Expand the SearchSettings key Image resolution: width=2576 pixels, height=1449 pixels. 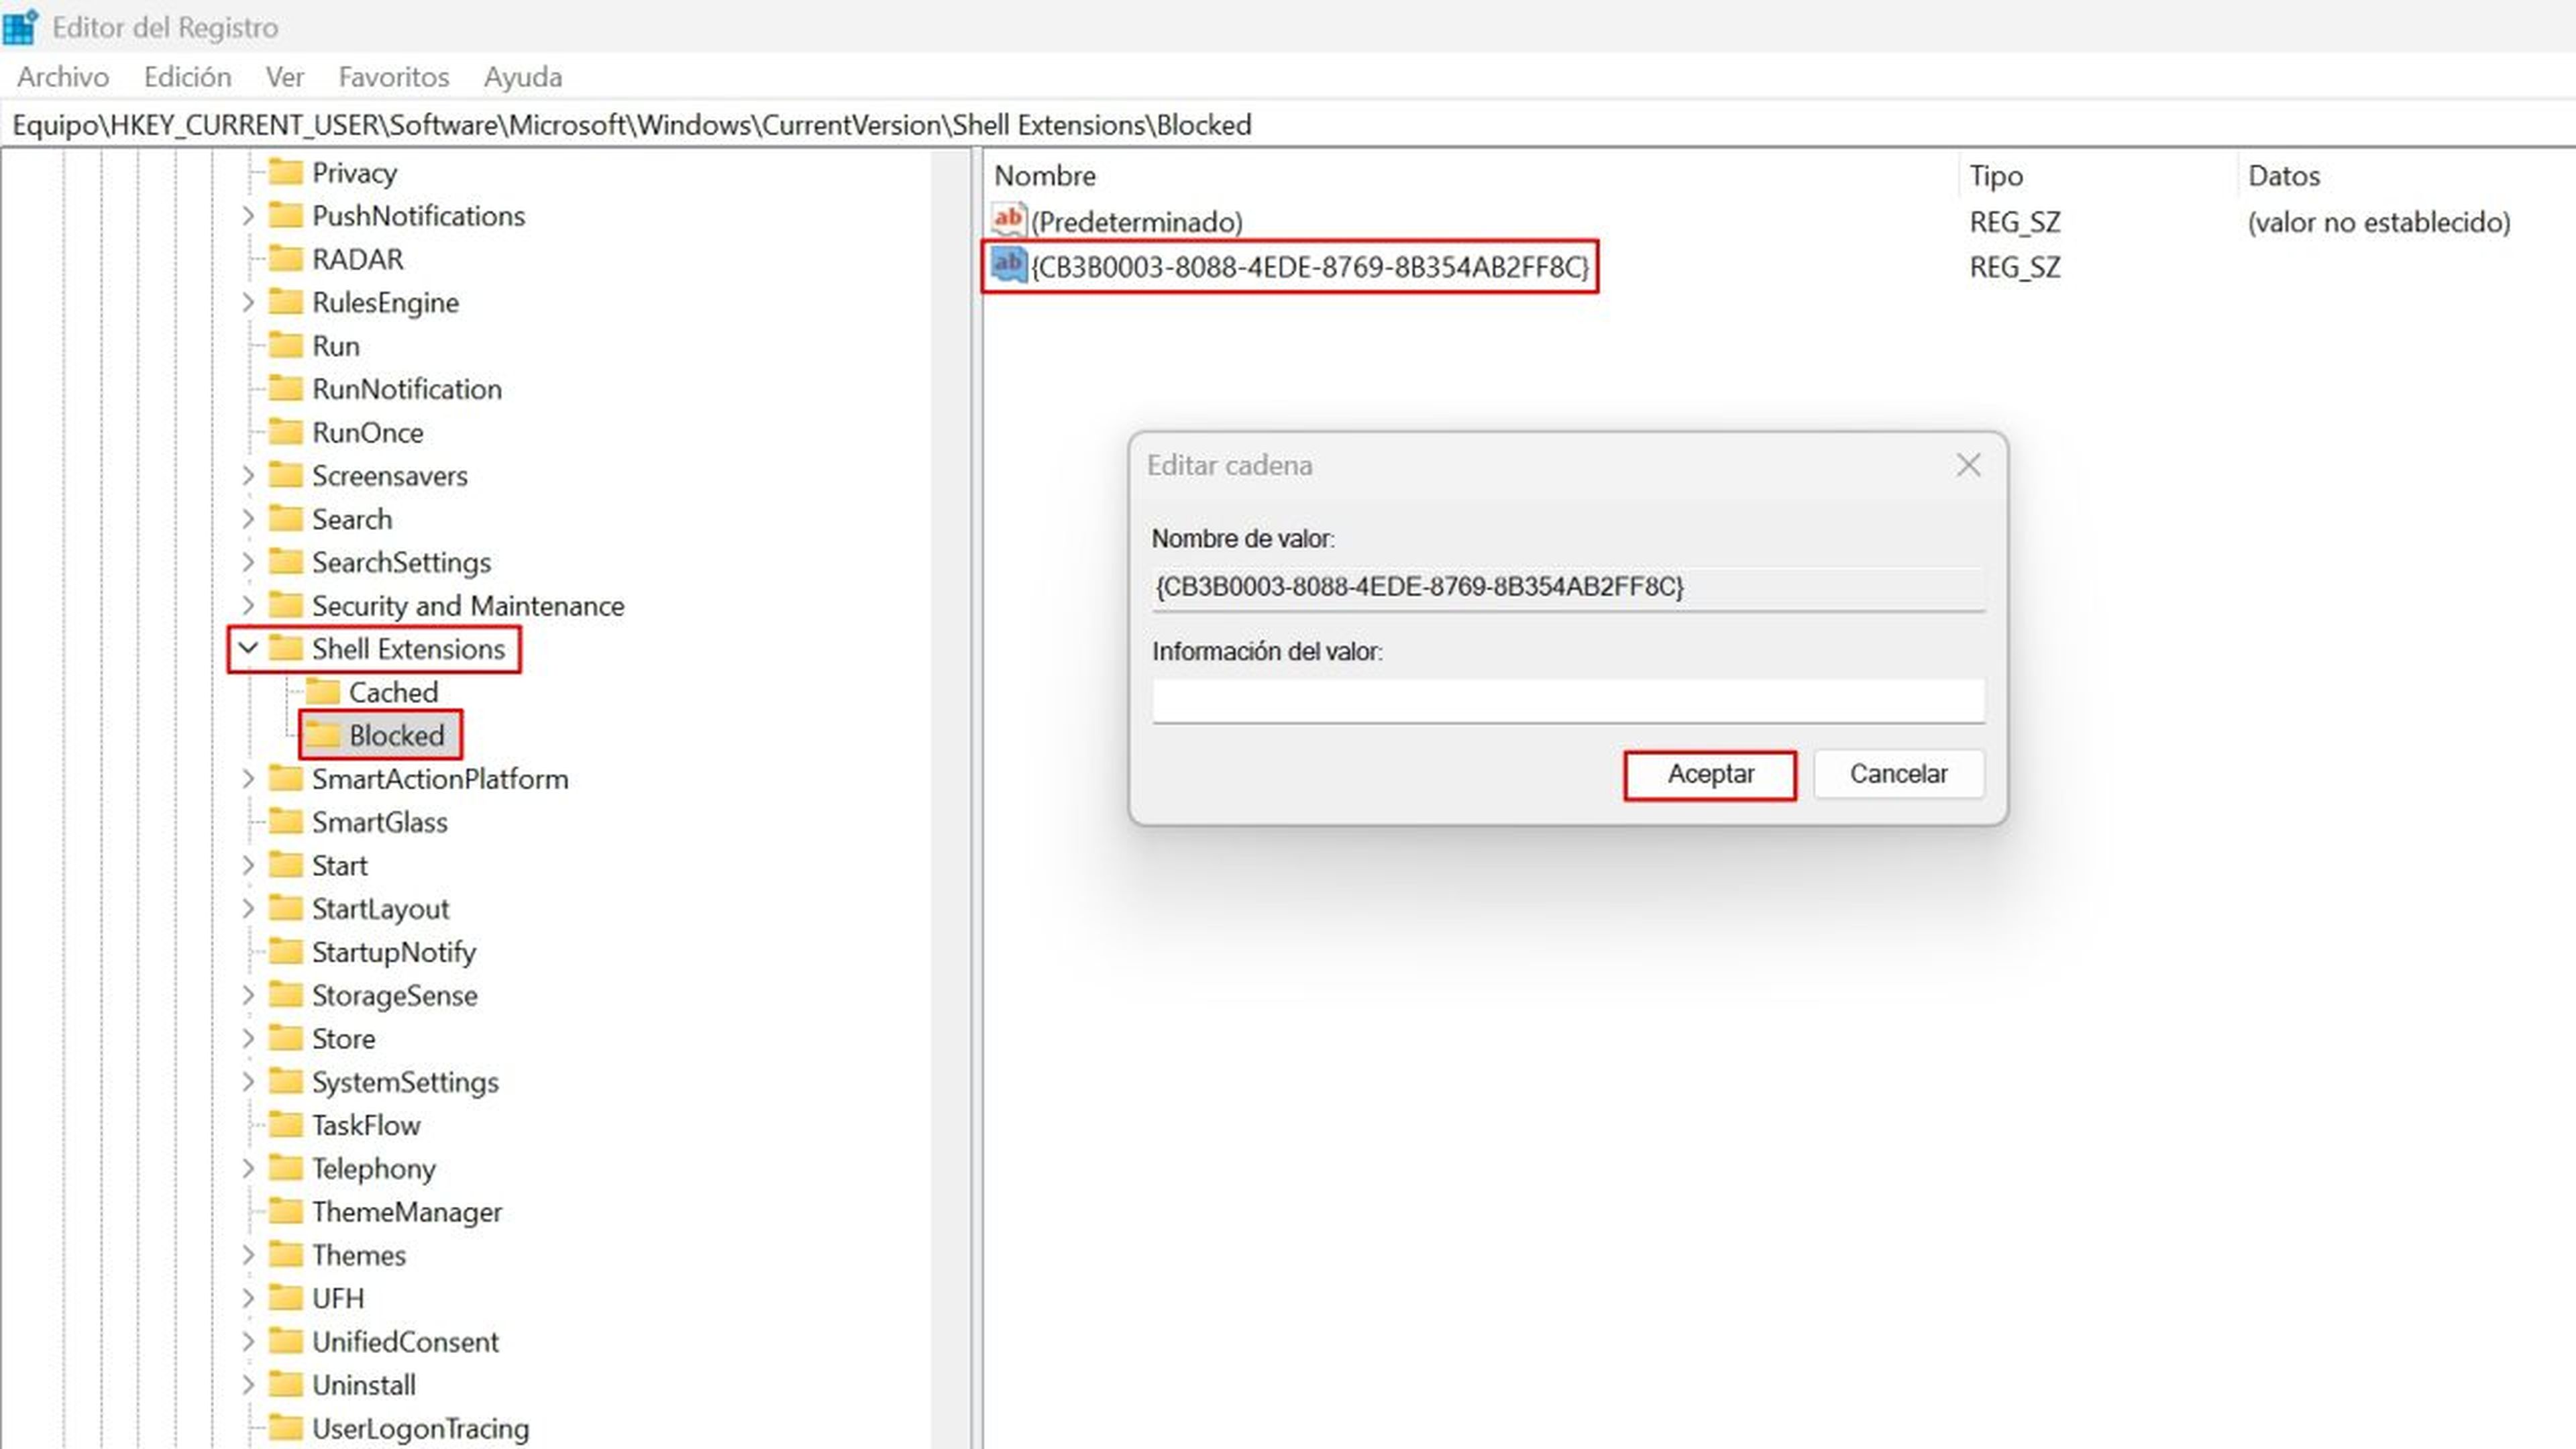pyautogui.click(x=248, y=562)
